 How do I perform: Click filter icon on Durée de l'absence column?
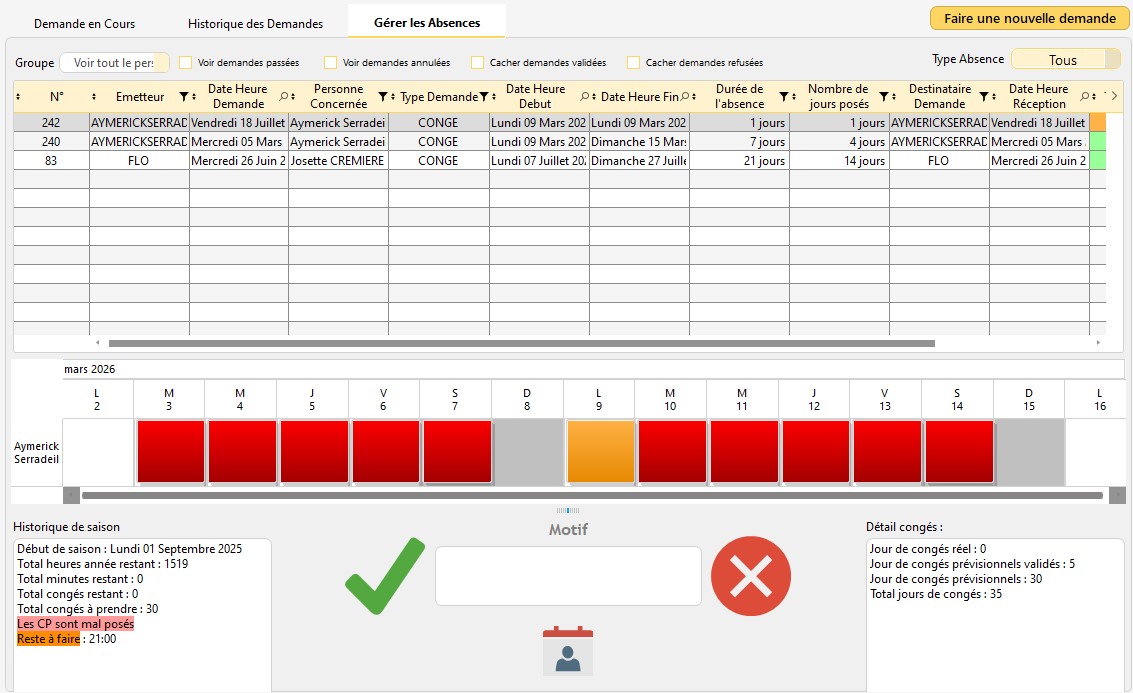[x=783, y=97]
